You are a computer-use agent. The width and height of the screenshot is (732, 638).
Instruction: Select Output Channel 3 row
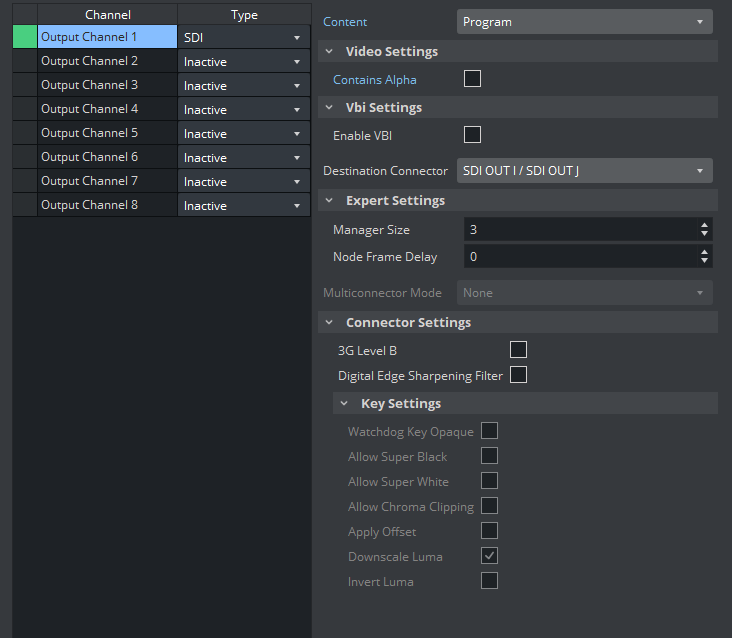pos(107,85)
